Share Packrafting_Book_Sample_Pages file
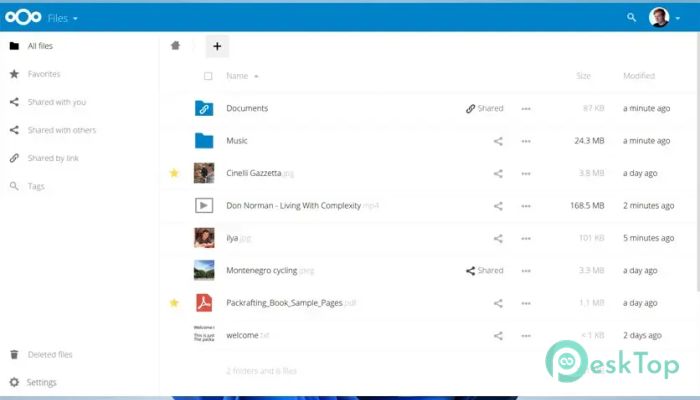Viewport: 700px width, 400px height. 498,303
